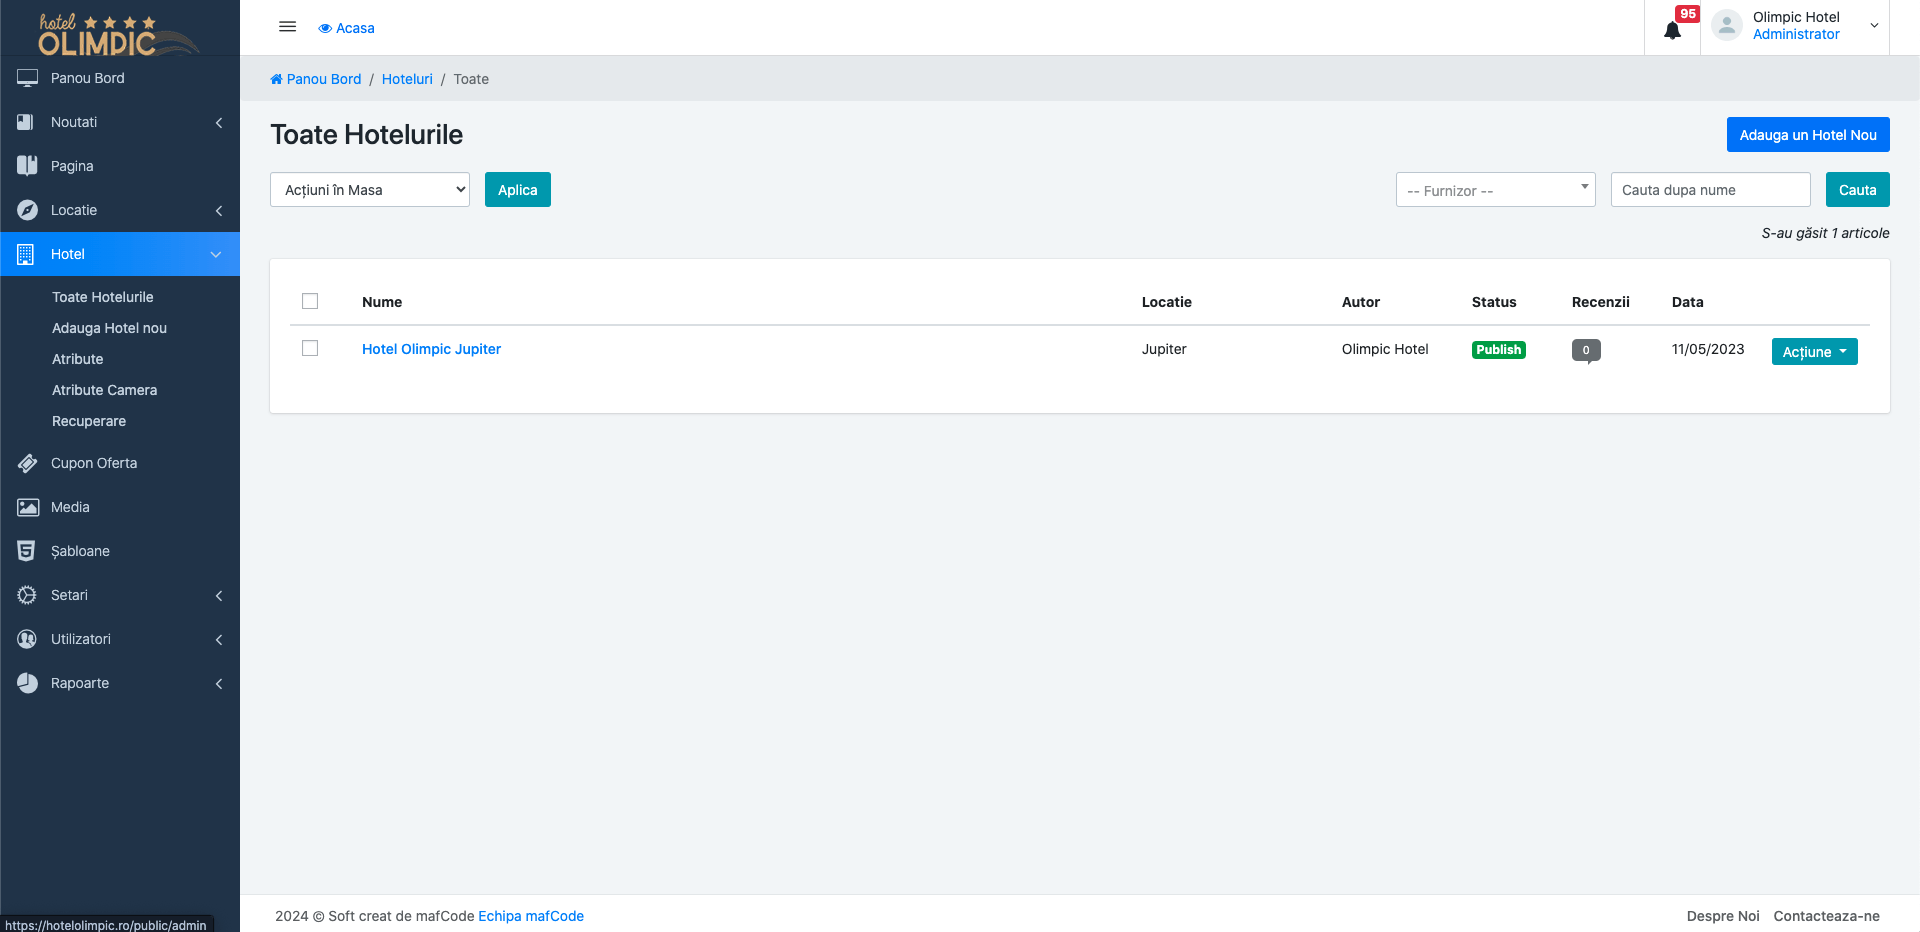
Task: Click the Hotel Olimpic logo
Action: pyautogui.click(x=118, y=34)
